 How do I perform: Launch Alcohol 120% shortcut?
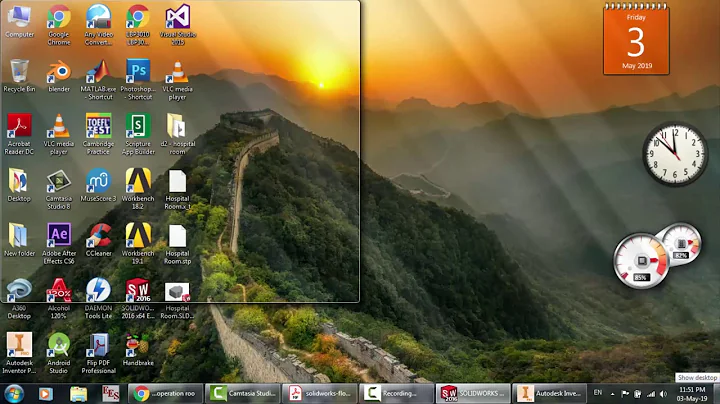pos(59,298)
